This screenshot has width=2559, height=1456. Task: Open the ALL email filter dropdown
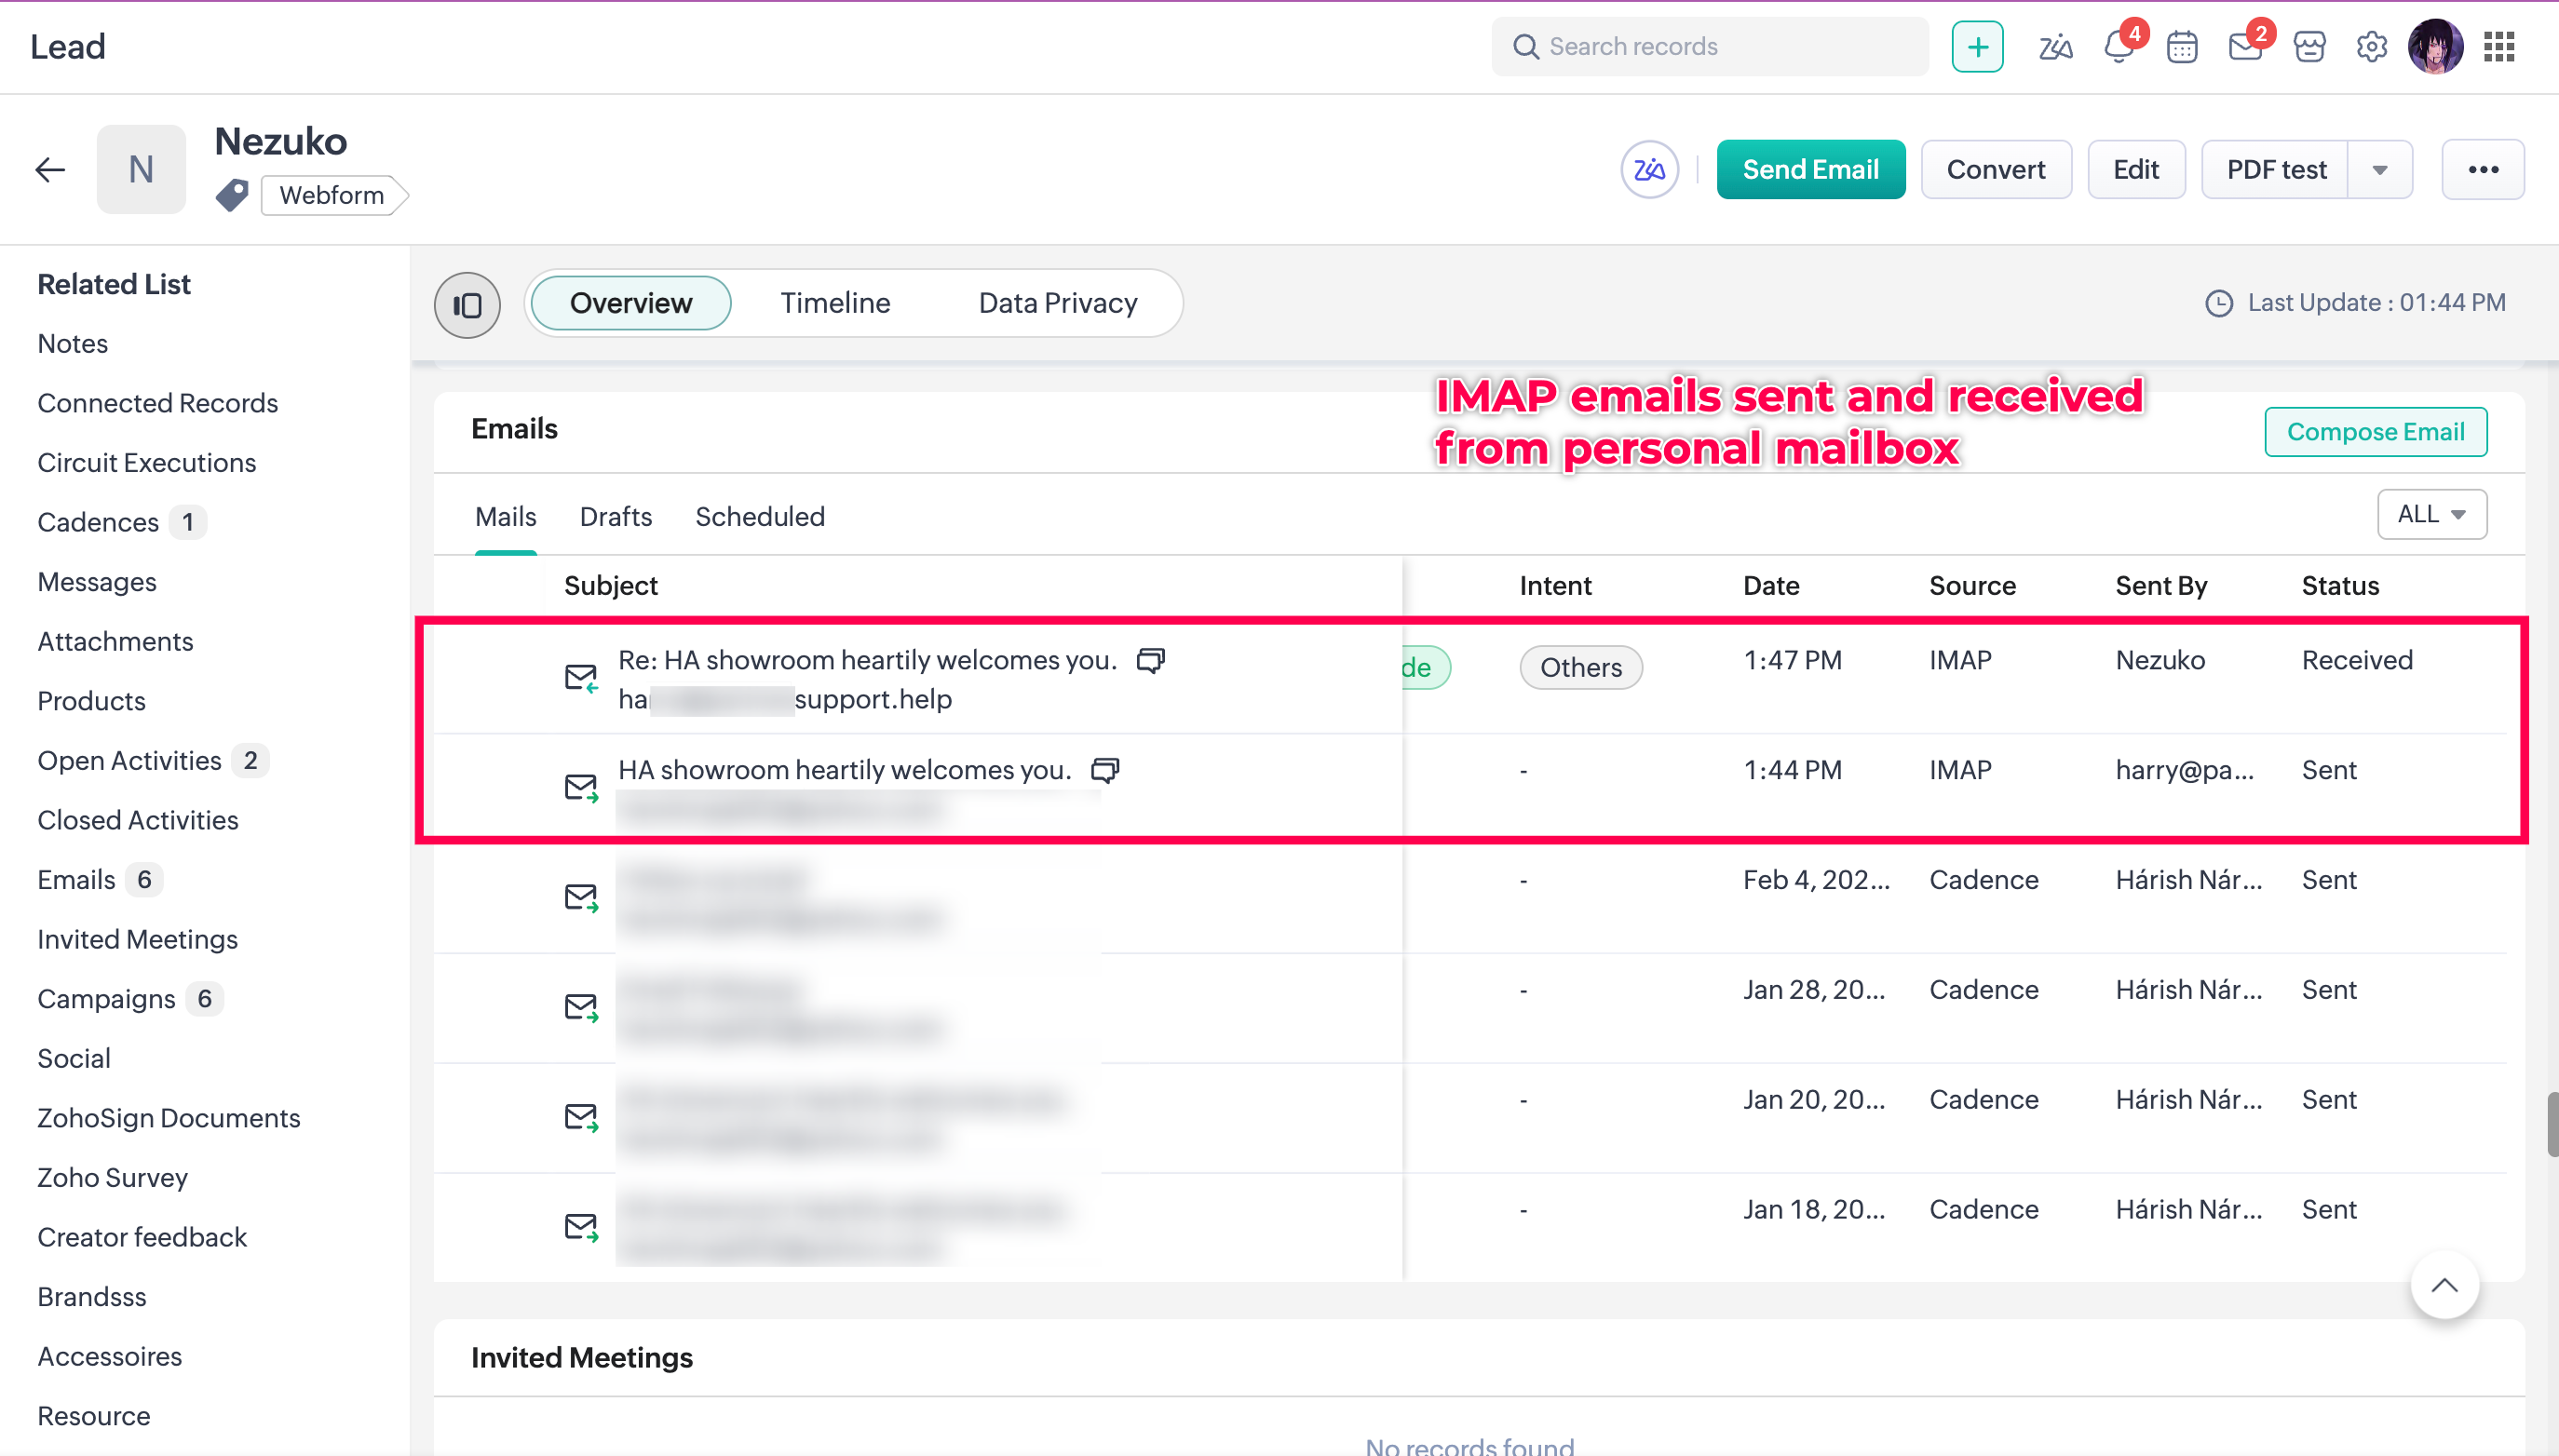tap(2431, 514)
